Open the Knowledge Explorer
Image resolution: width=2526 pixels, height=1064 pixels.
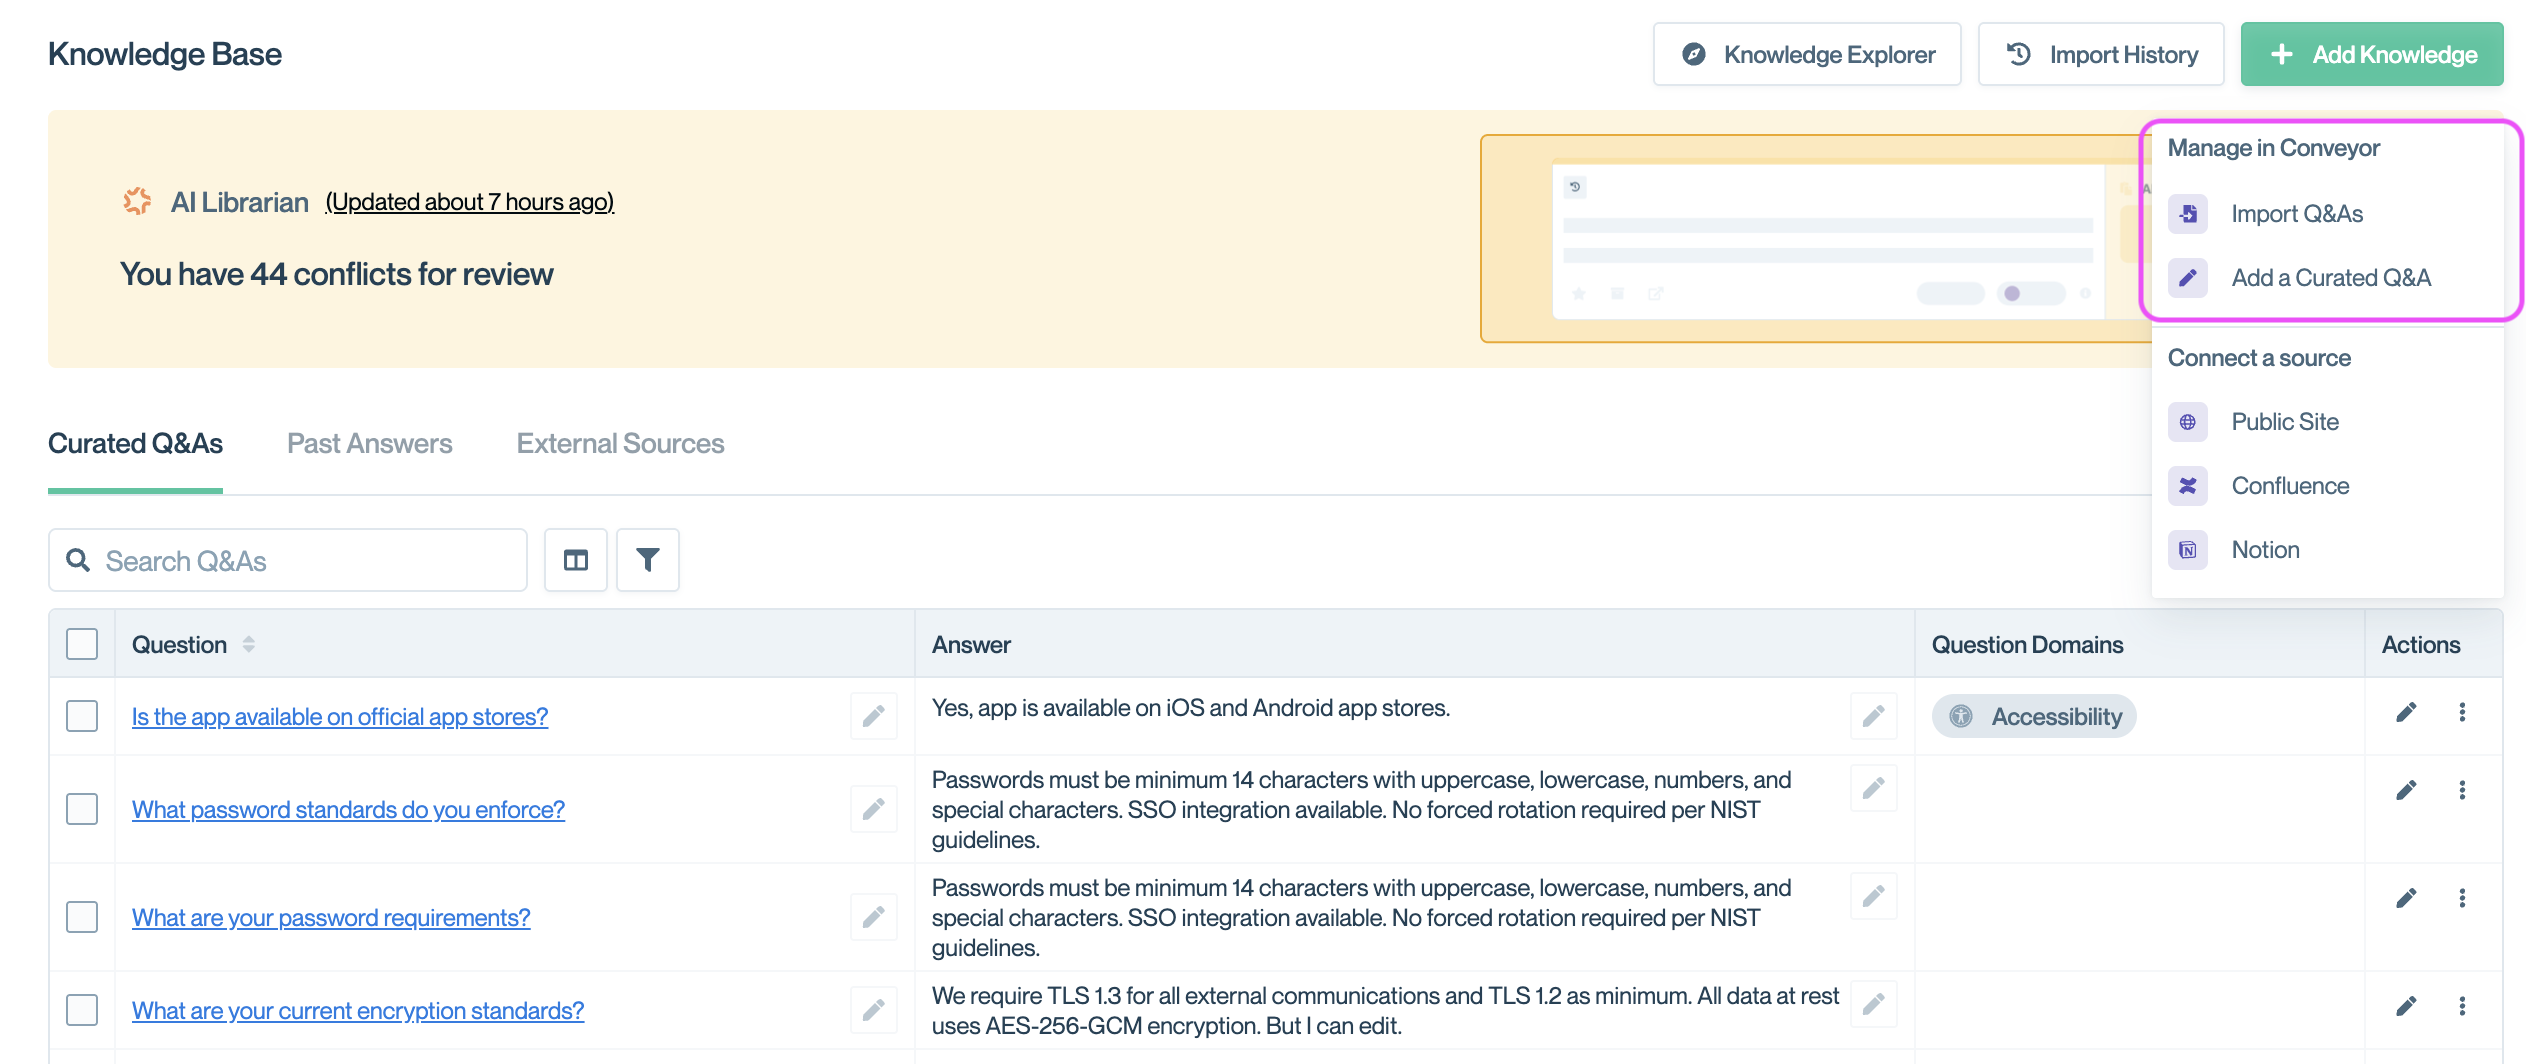pos(1806,54)
